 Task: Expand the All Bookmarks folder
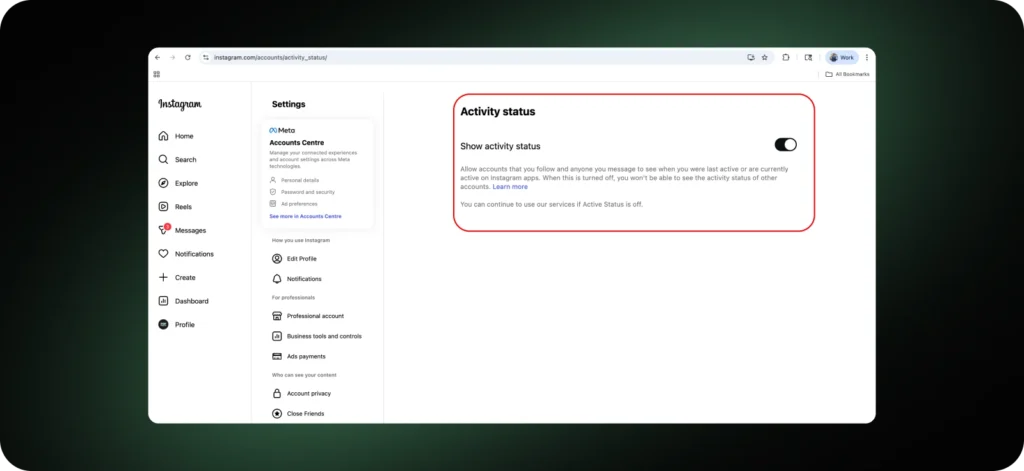click(846, 74)
